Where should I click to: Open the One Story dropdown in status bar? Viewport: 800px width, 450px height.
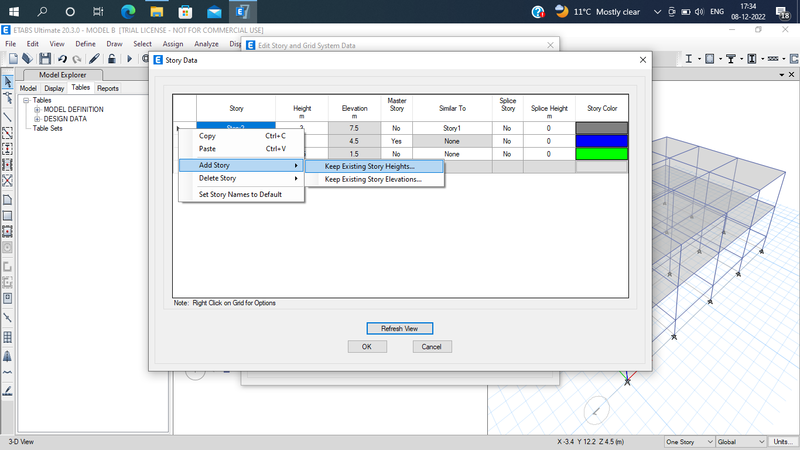689,442
